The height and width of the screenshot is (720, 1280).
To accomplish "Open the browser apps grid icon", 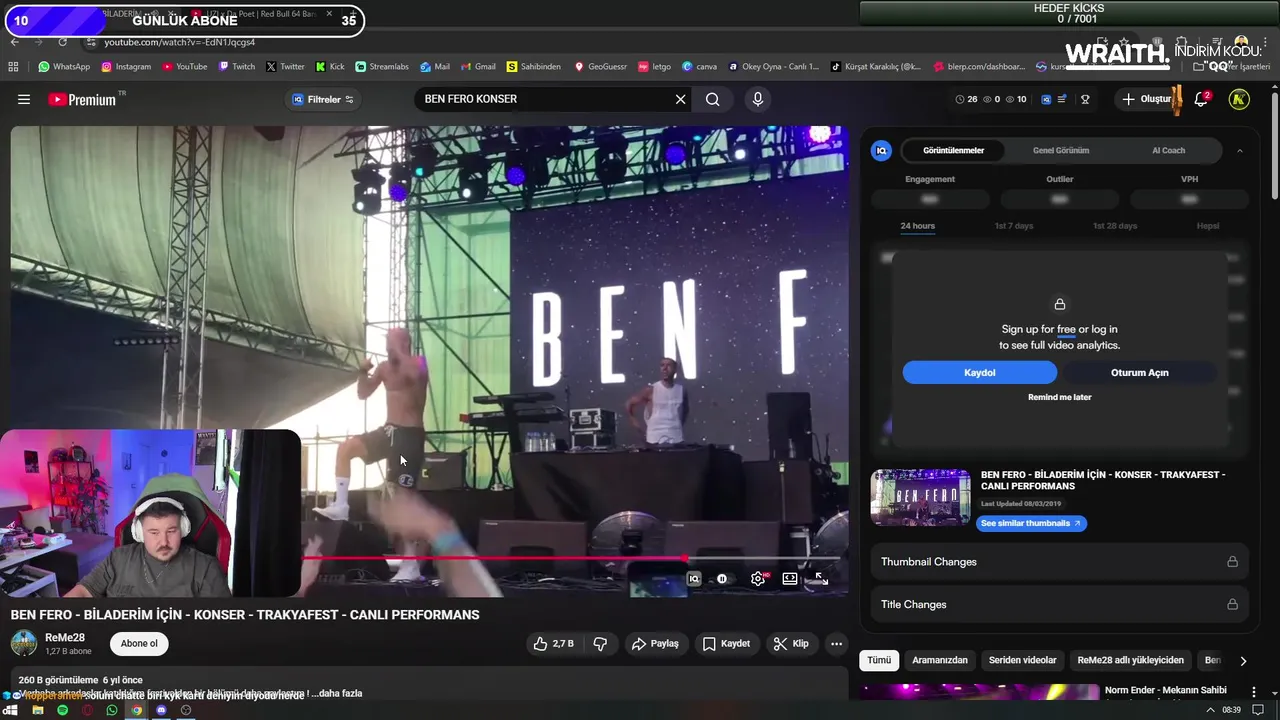I will [13, 67].
